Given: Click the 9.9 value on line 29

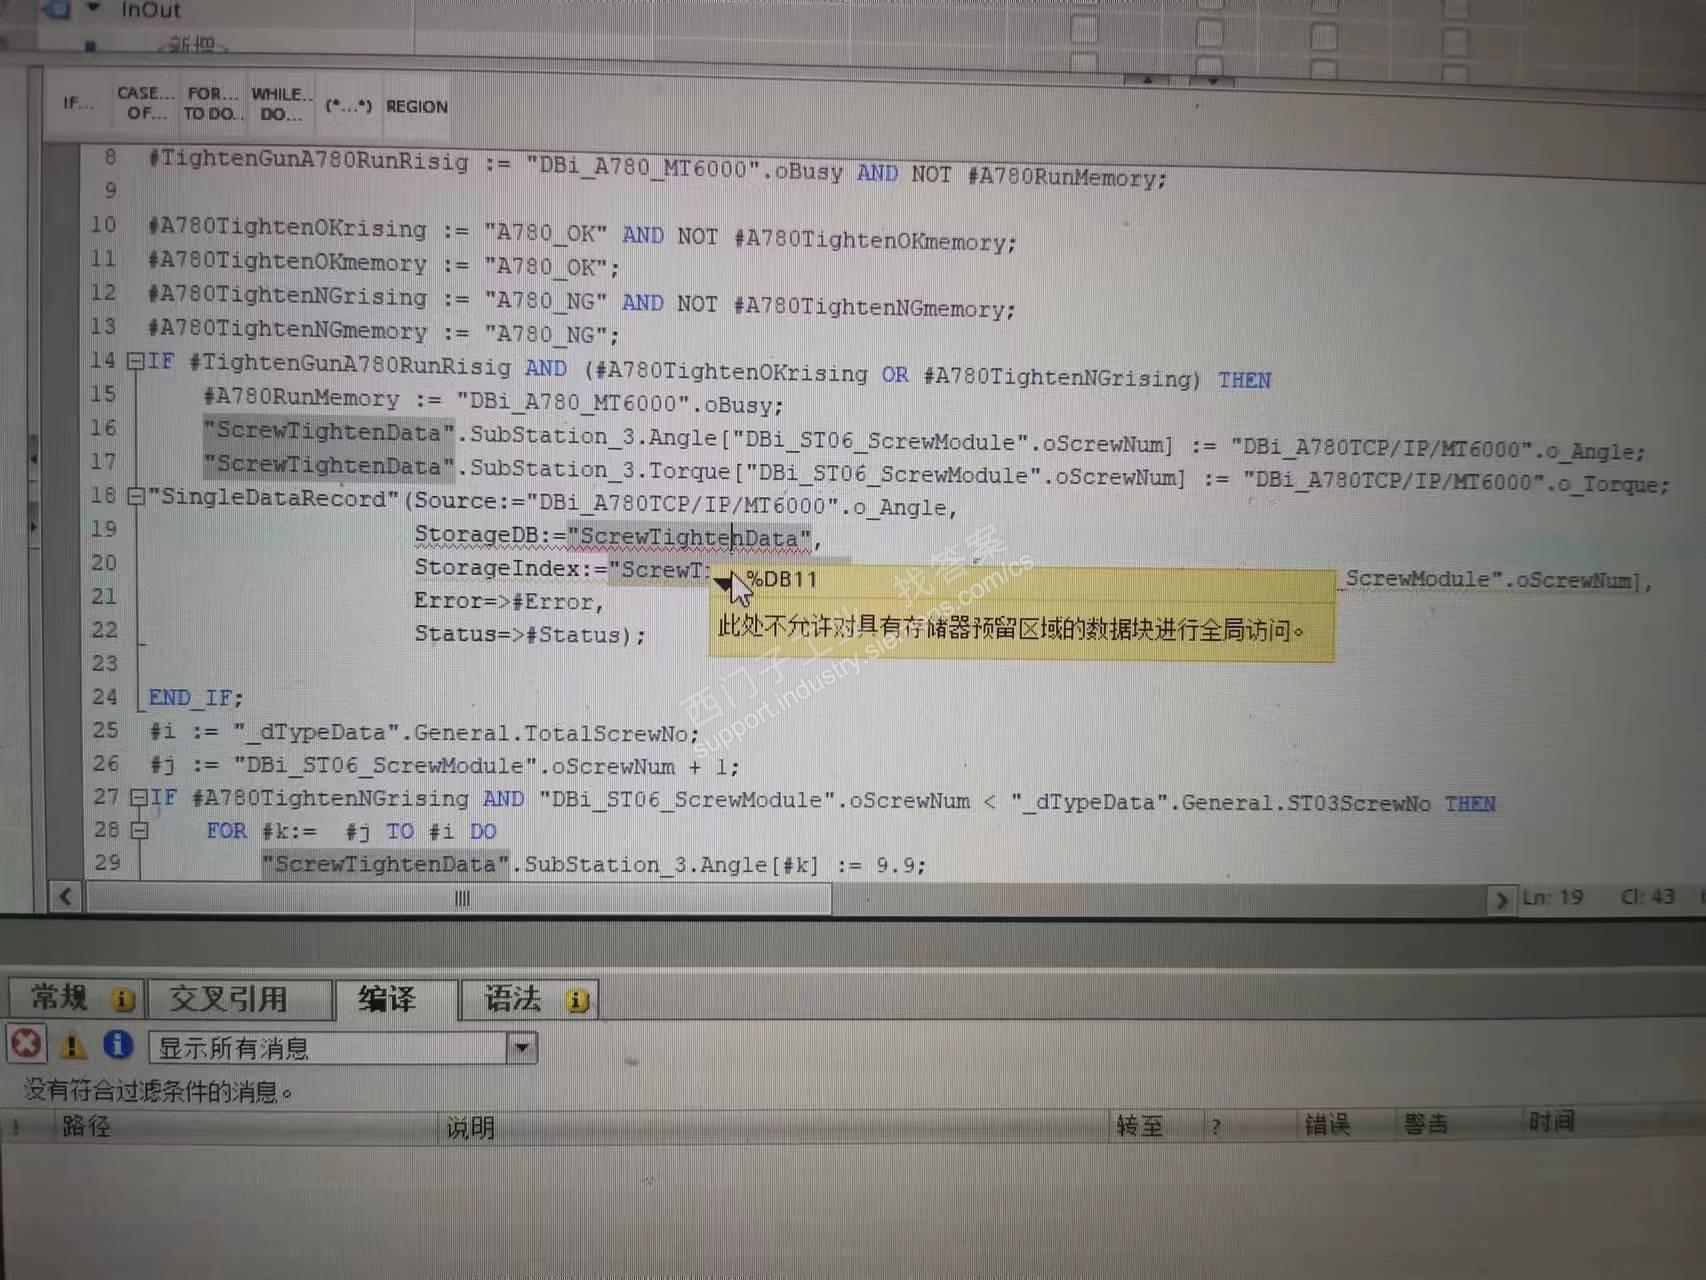Looking at the screenshot, I should (x=894, y=865).
